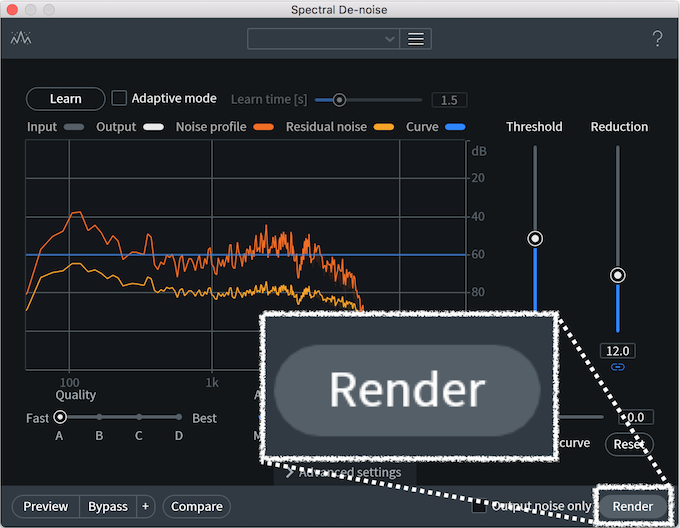Click the Reduction heading label
This screenshot has height=528, width=680.
pos(619,127)
